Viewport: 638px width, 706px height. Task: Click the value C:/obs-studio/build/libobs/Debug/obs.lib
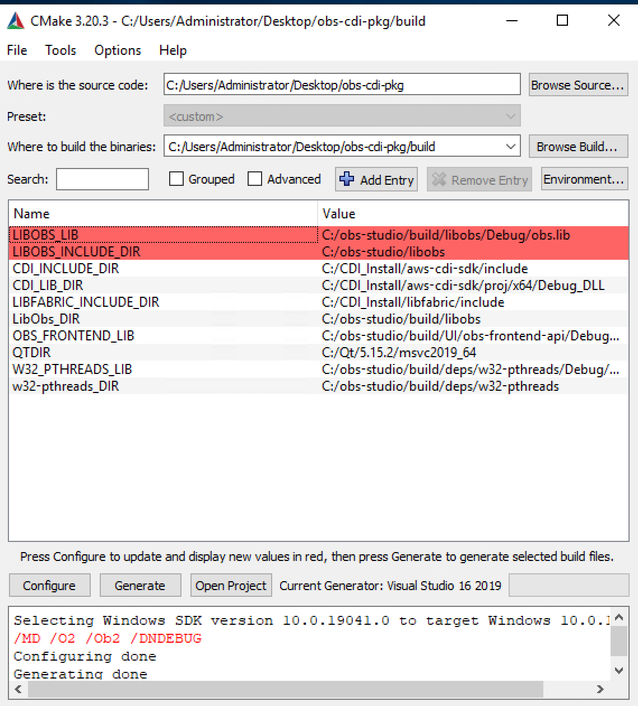coord(446,235)
